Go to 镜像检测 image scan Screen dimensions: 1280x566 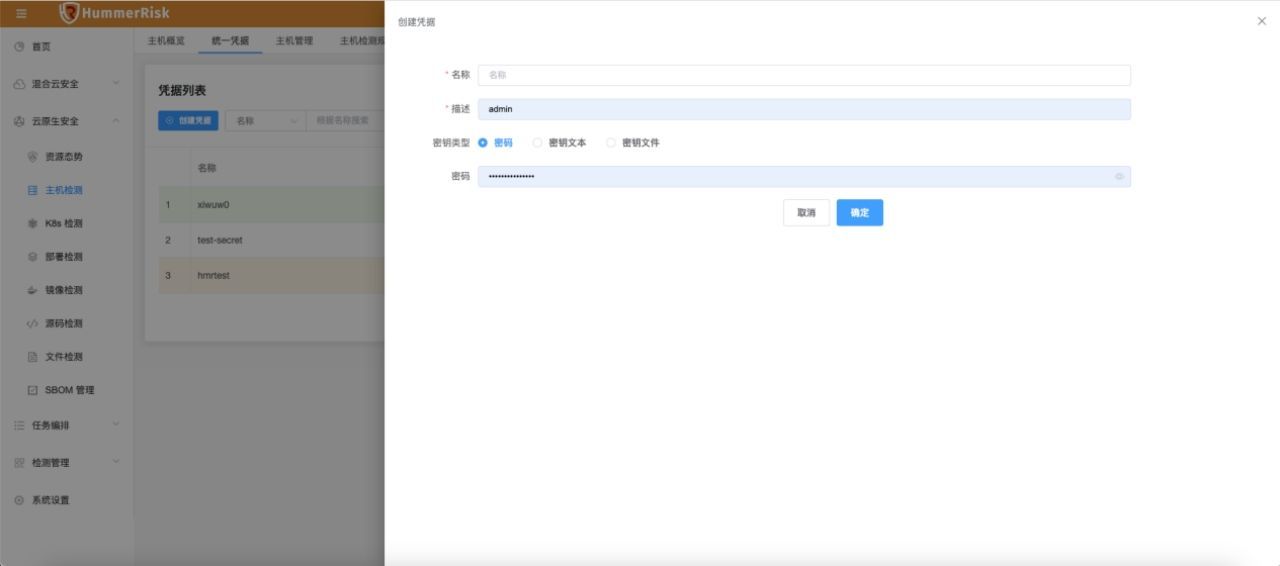pos(63,290)
